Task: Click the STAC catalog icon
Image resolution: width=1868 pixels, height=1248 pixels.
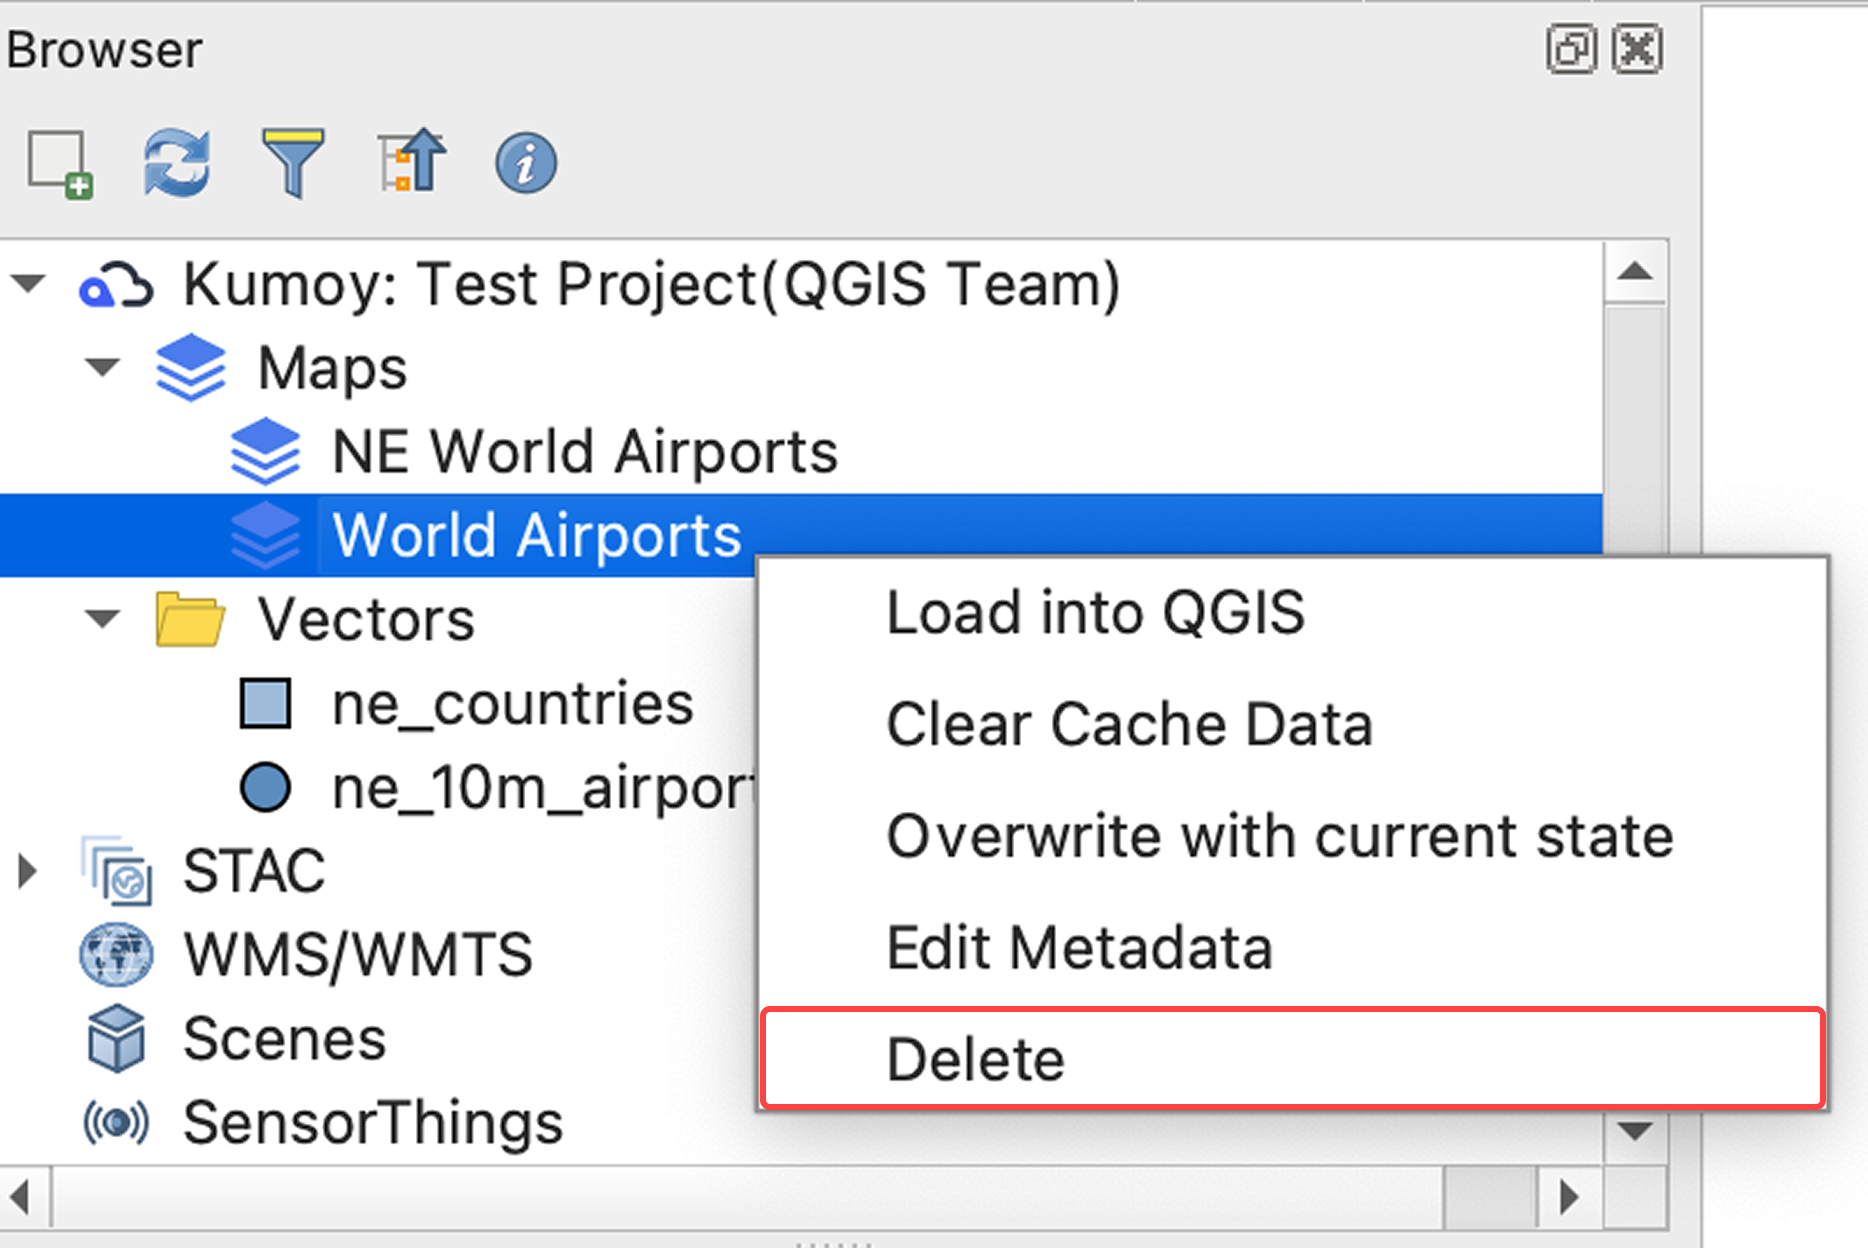Action: pyautogui.click(x=117, y=870)
